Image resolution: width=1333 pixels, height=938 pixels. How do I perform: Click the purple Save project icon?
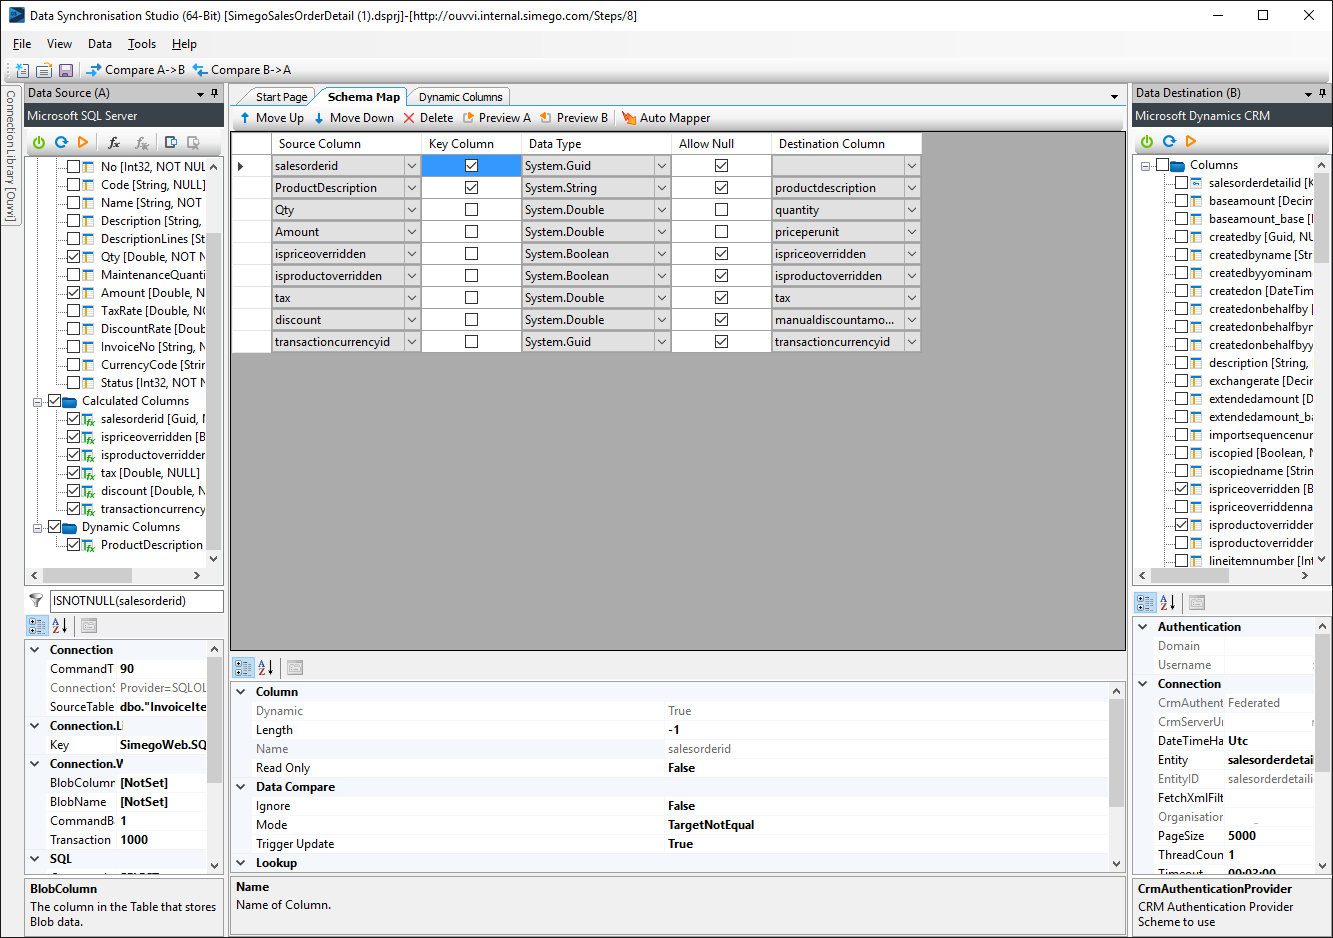[66, 70]
